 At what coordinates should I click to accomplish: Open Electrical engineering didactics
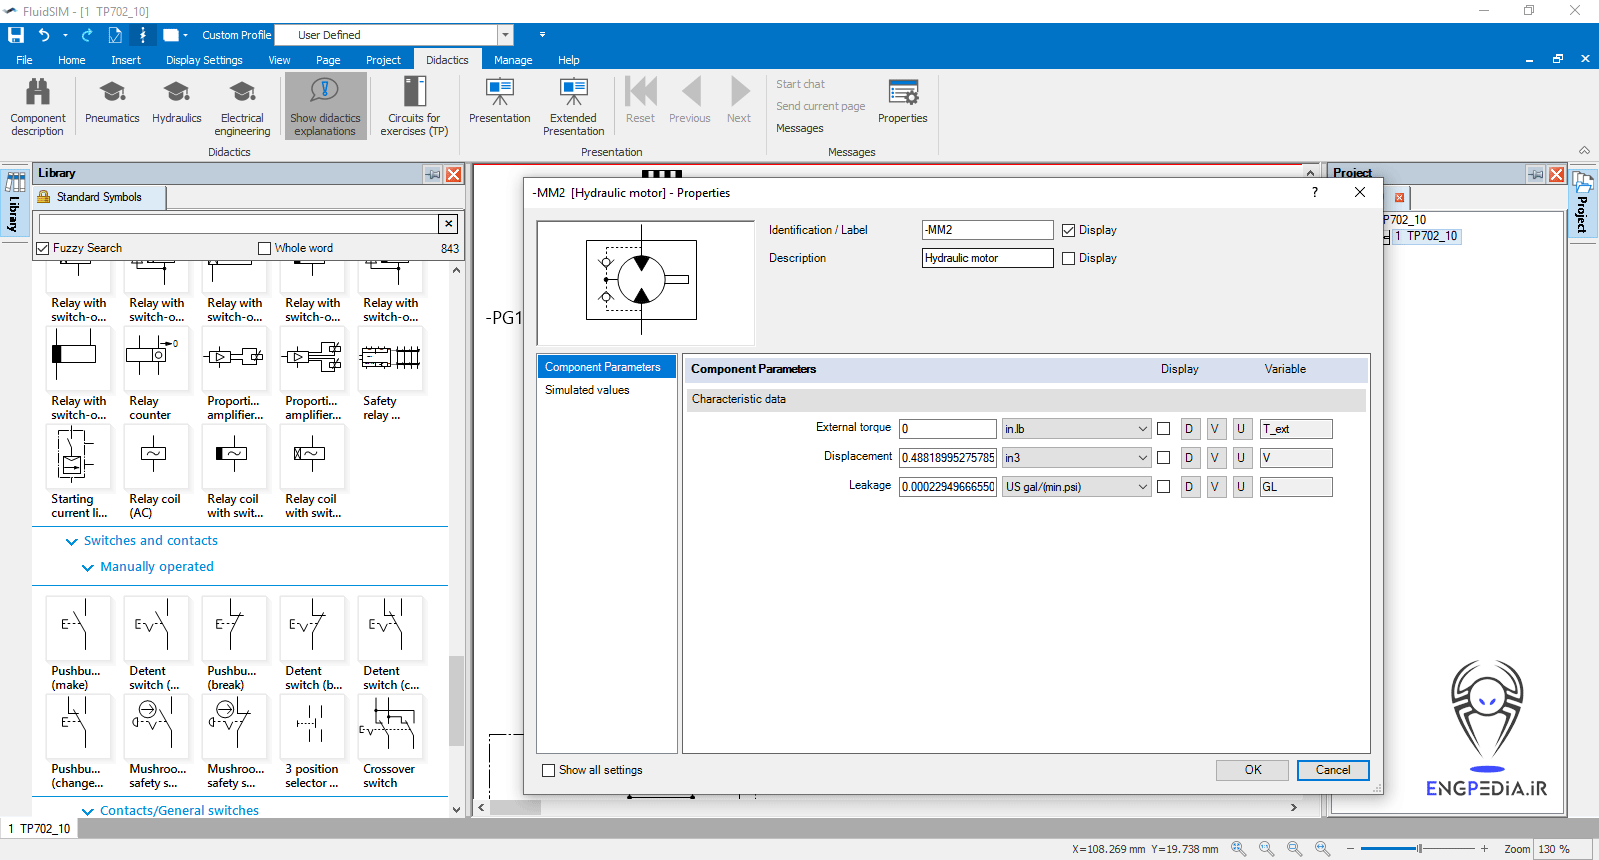(x=242, y=107)
